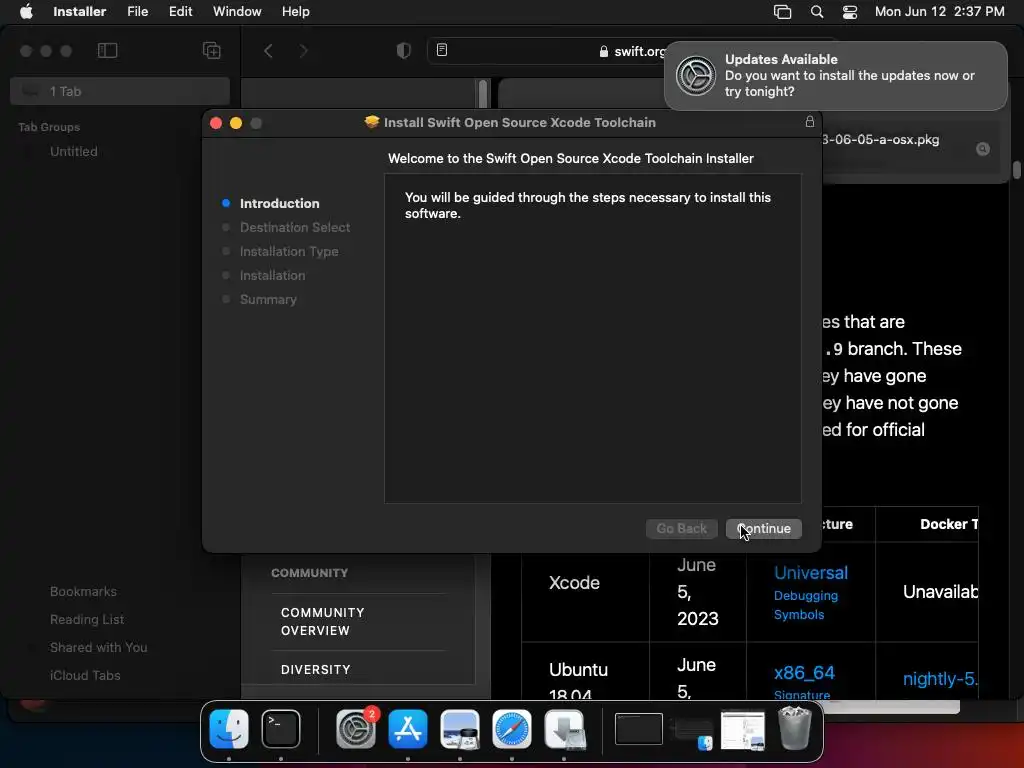Open Control Center from the menu bar

click(850, 12)
